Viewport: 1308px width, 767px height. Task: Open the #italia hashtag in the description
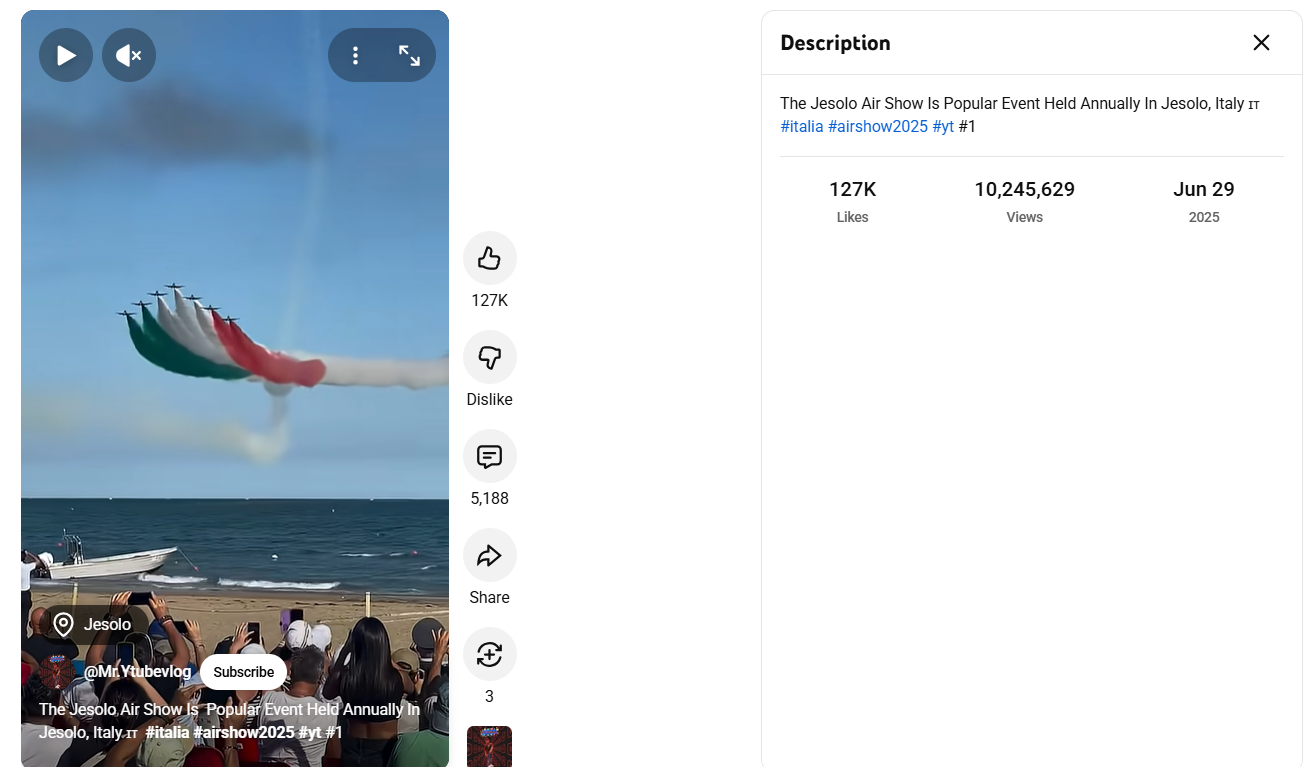pyautogui.click(x=802, y=127)
